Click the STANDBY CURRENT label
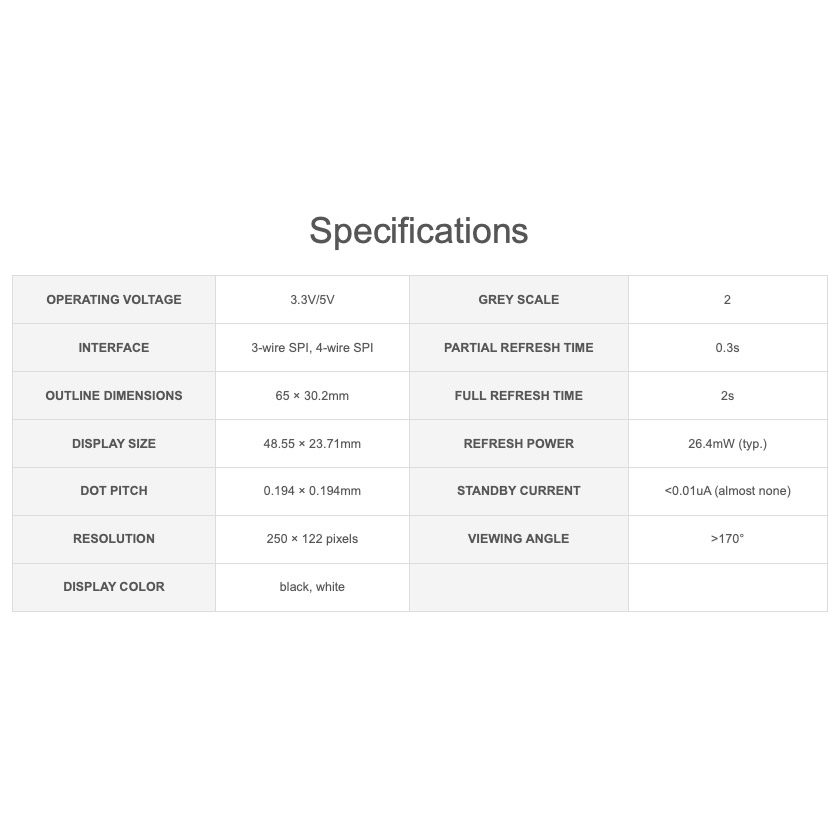This screenshot has height=840, width=840. [x=519, y=491]
